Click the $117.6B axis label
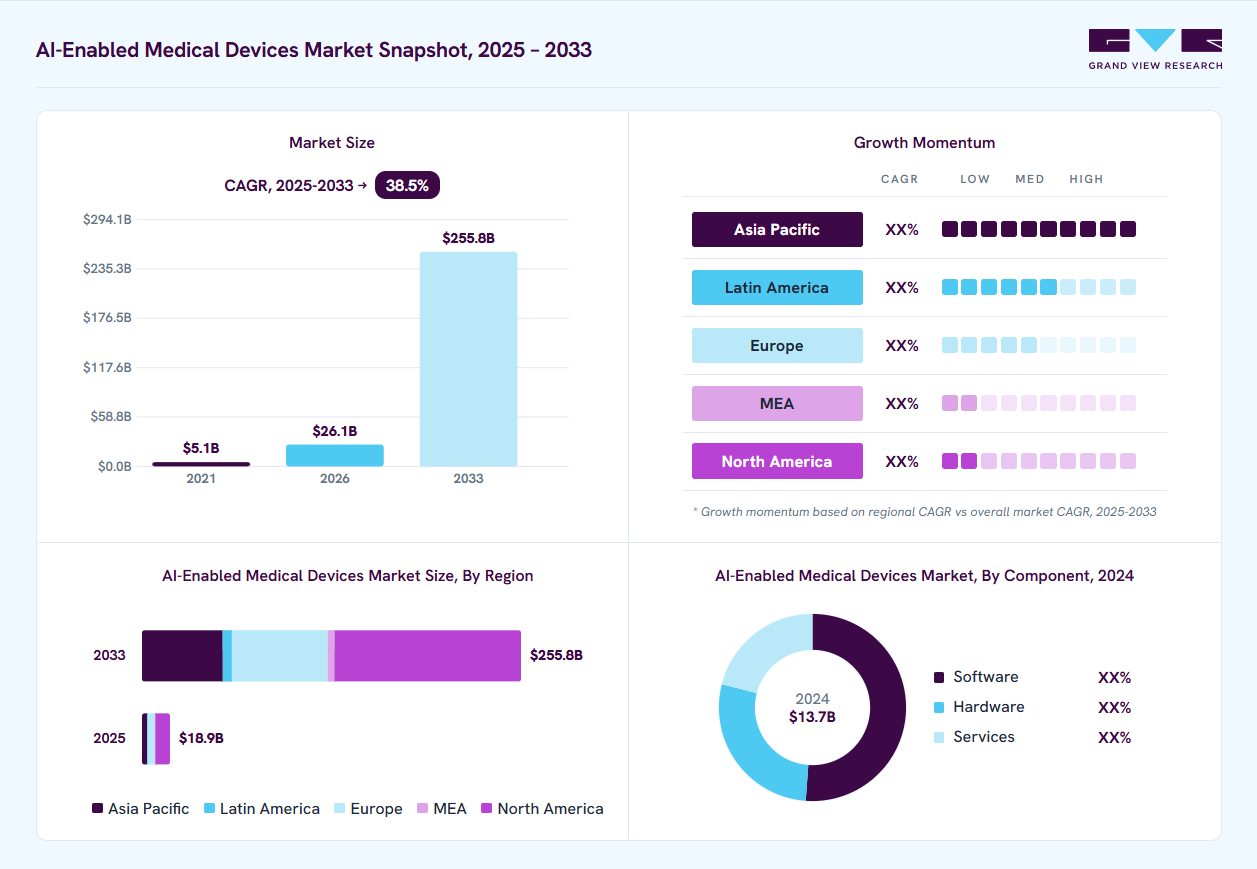 point(107,367)
